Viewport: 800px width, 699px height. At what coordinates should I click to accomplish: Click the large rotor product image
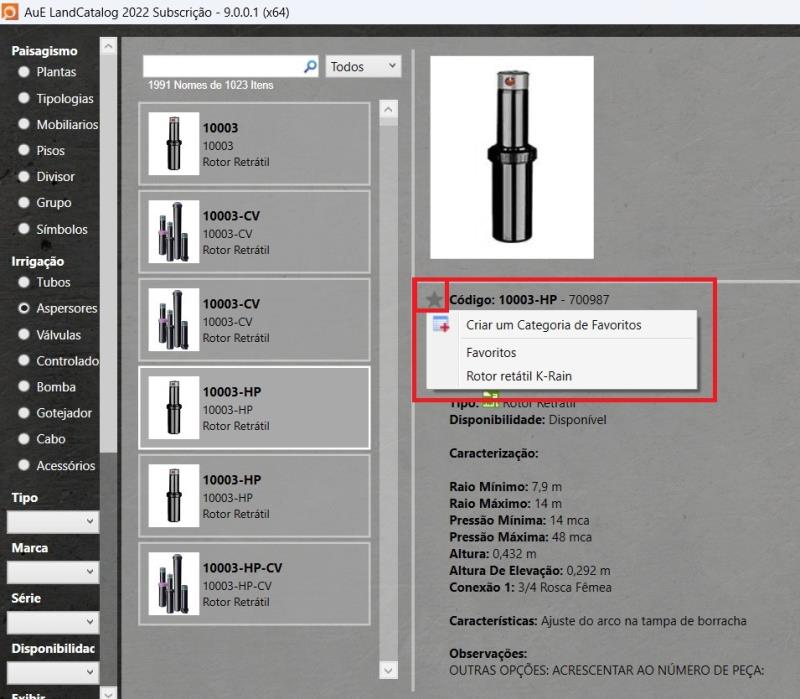(512, 157)
